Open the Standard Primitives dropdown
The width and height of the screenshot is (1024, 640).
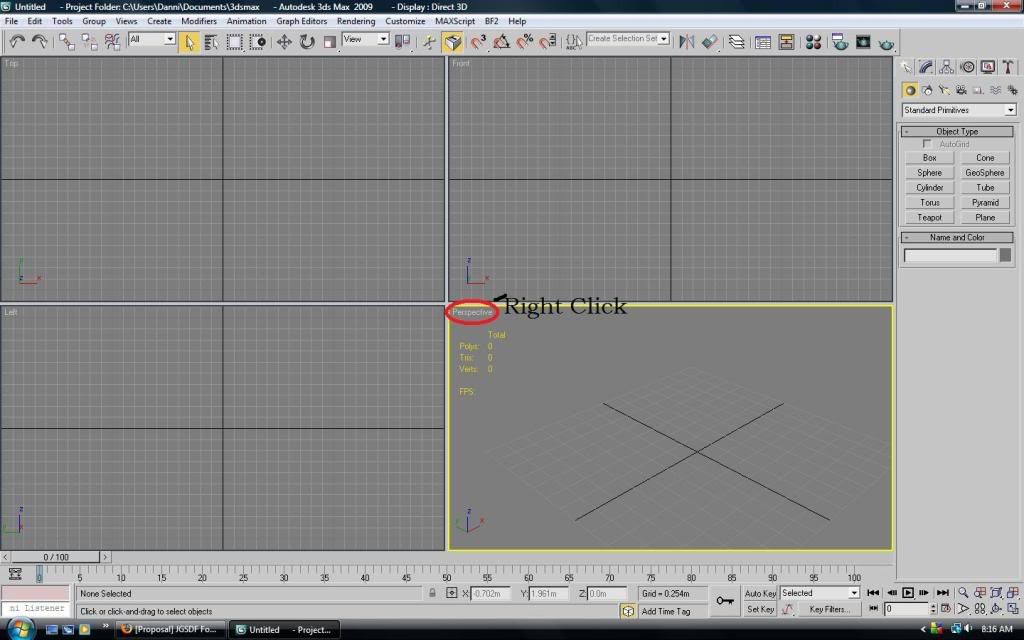coord(958,110)
